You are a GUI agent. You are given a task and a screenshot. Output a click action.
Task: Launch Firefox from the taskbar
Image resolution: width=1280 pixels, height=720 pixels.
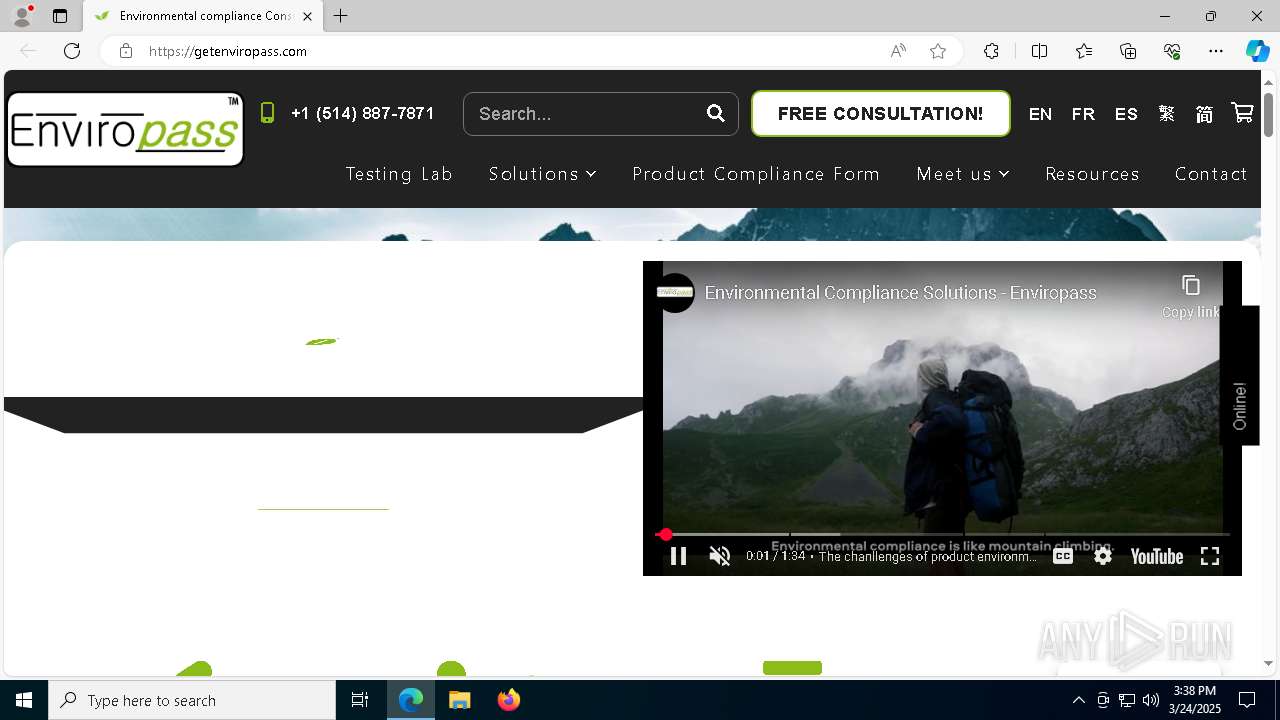coord(509,700)
